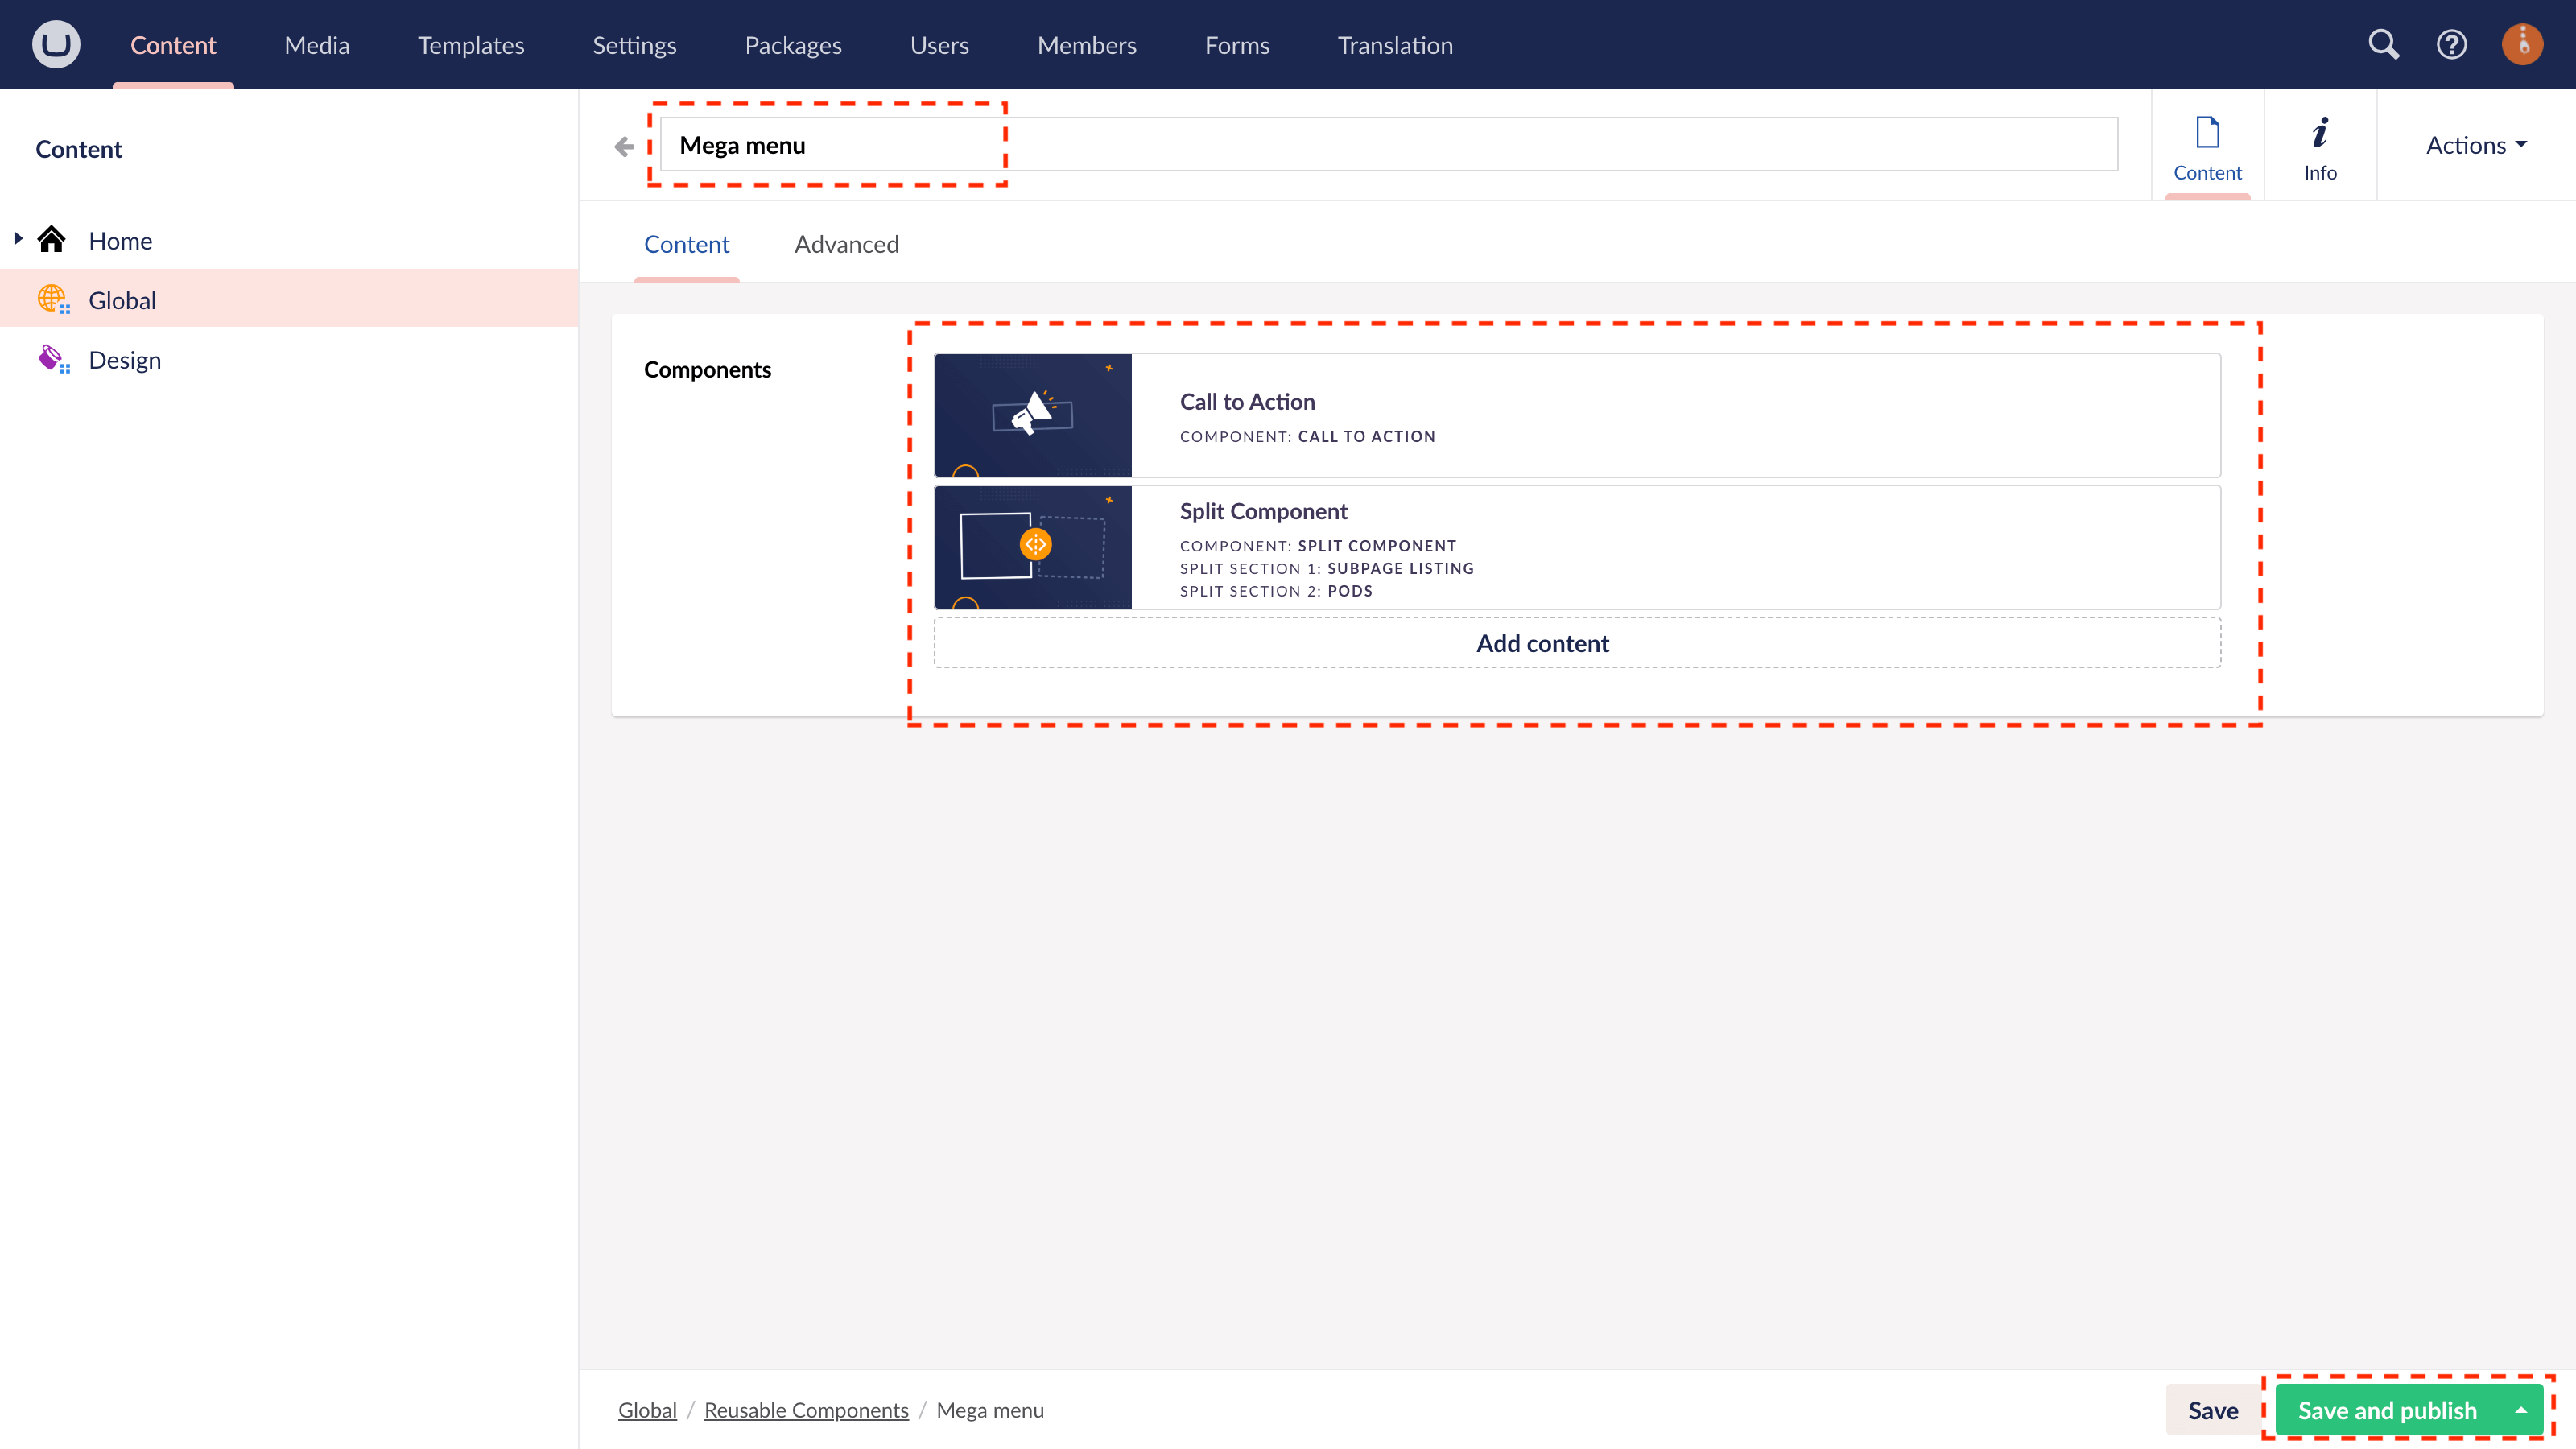Open the search icon in the top bar
The image size is (2576, 1449).
click(2384, 44)
